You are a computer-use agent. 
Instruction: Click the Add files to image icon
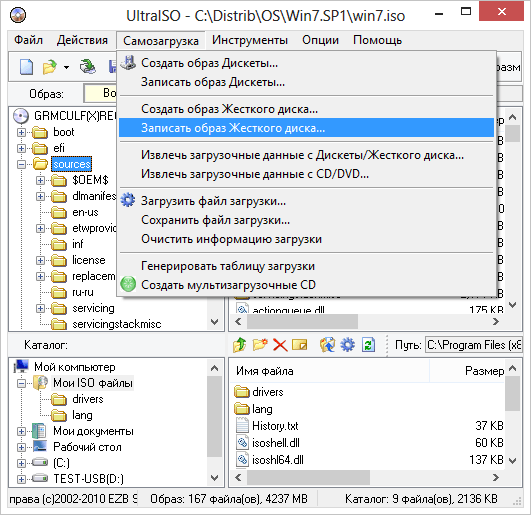click(327, 345)
